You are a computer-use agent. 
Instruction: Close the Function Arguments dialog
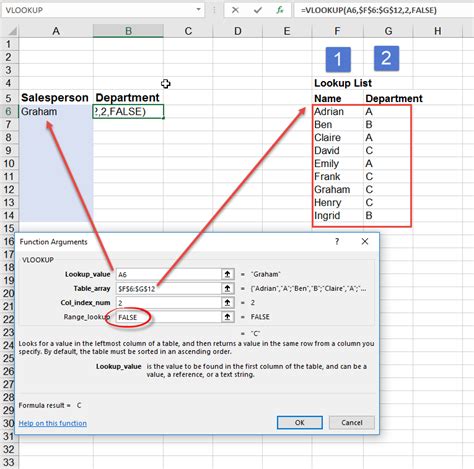click(365, 241)
